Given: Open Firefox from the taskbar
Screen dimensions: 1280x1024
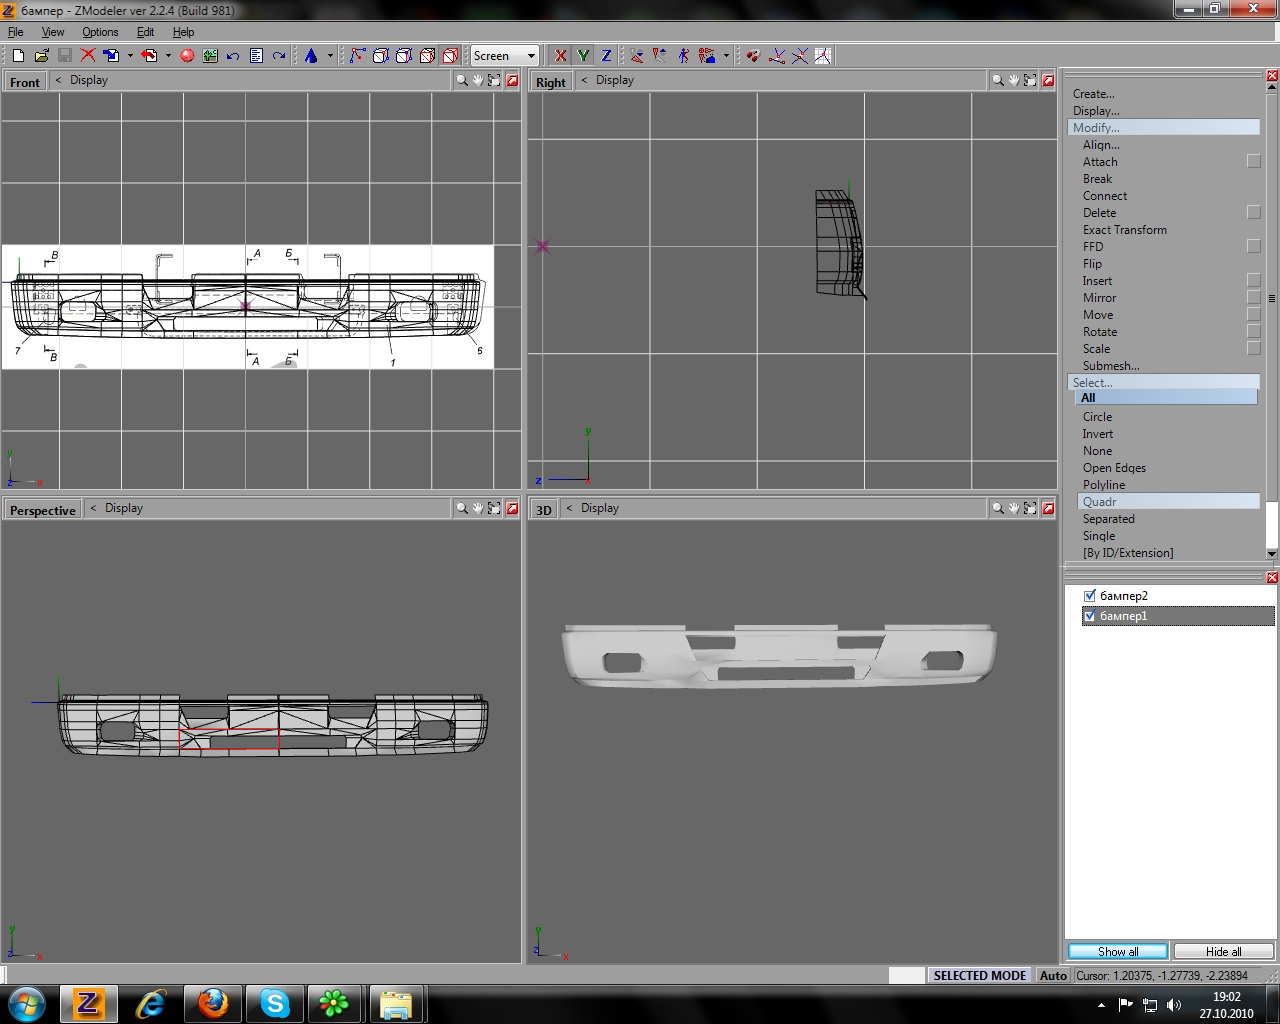Looking at the screenshot, I should click(x=212, y=1003).
